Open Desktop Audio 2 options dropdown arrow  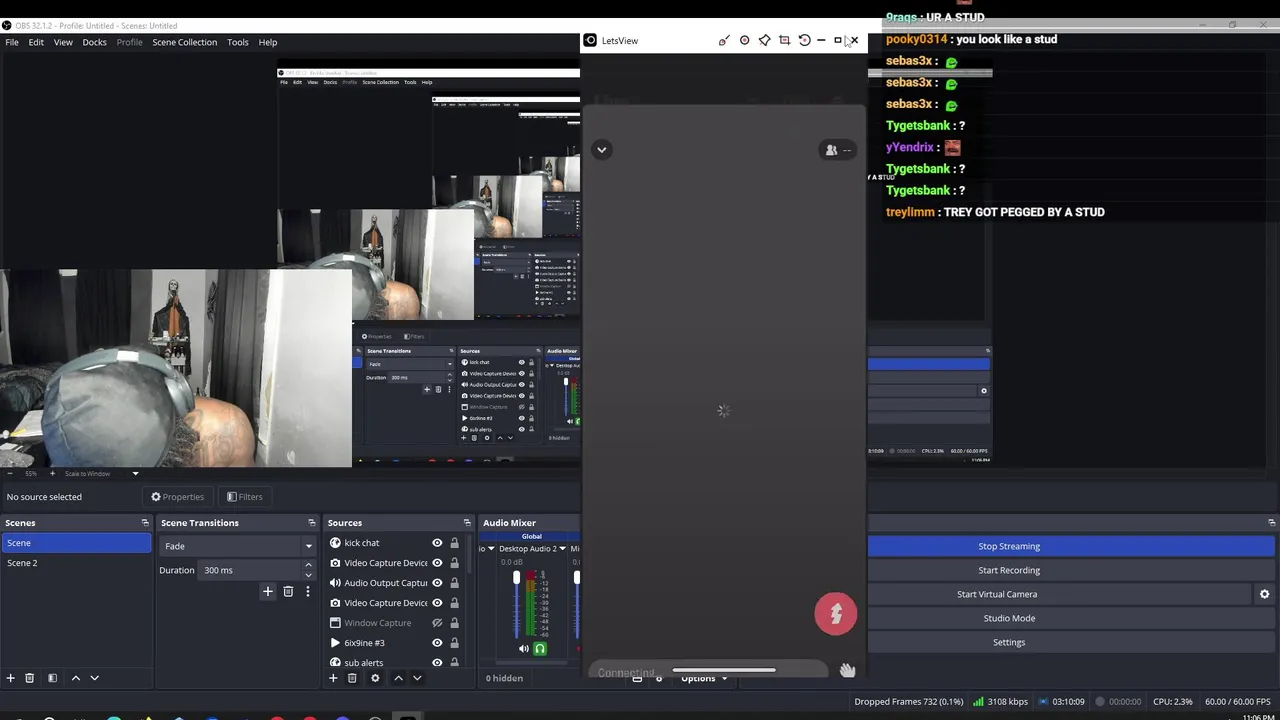[x=562, y=549]
